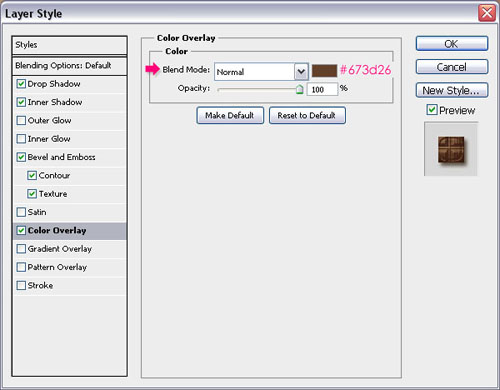
Task: Toggle the Preview checkbox
Action: pyautogui.click(x=432, y=109)
